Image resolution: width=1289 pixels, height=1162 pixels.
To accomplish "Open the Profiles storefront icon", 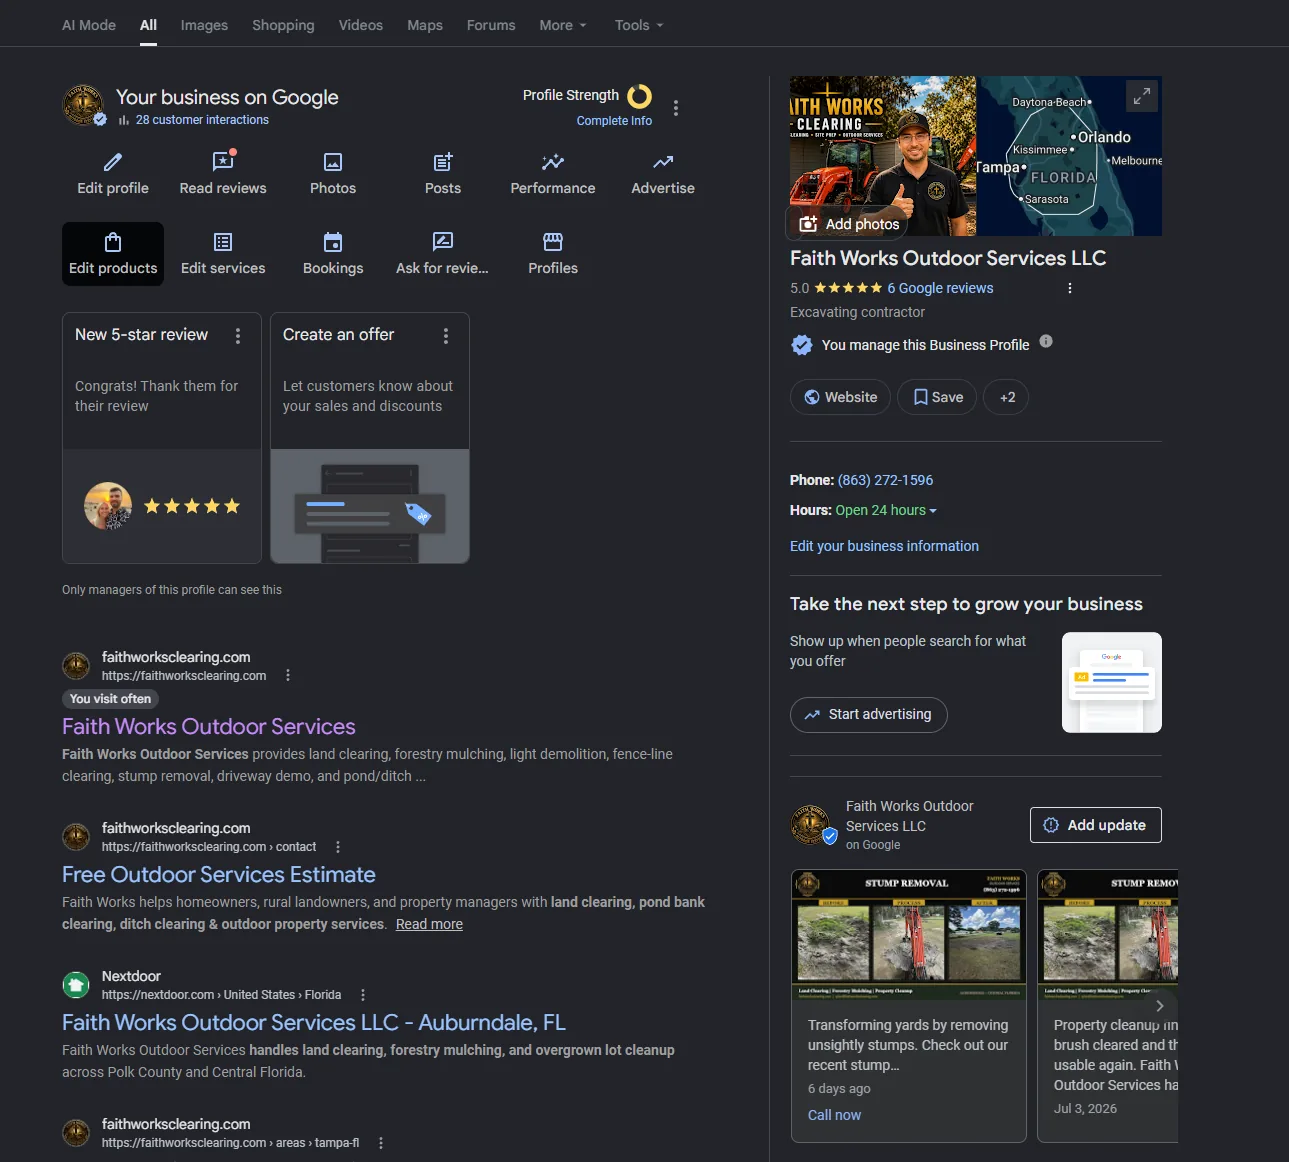I will pos(553,242).
